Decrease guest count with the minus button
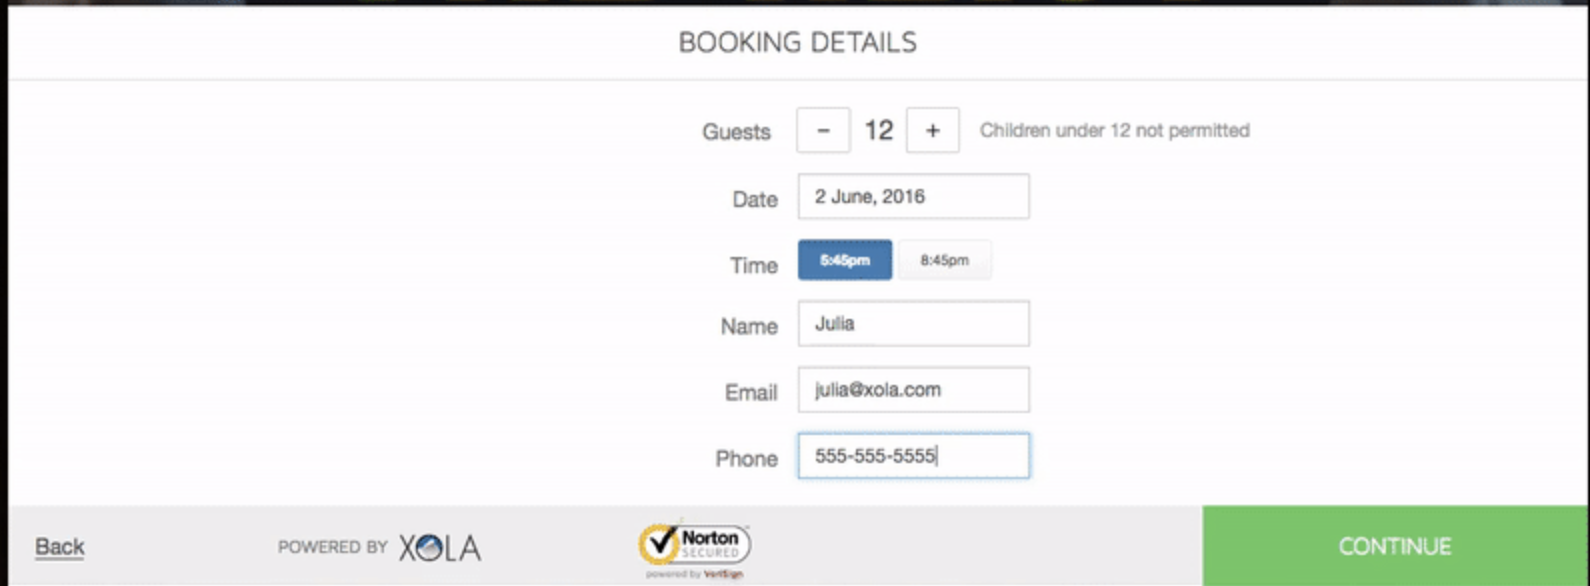Screen dimensions: 1590x586 click(823, 130)
